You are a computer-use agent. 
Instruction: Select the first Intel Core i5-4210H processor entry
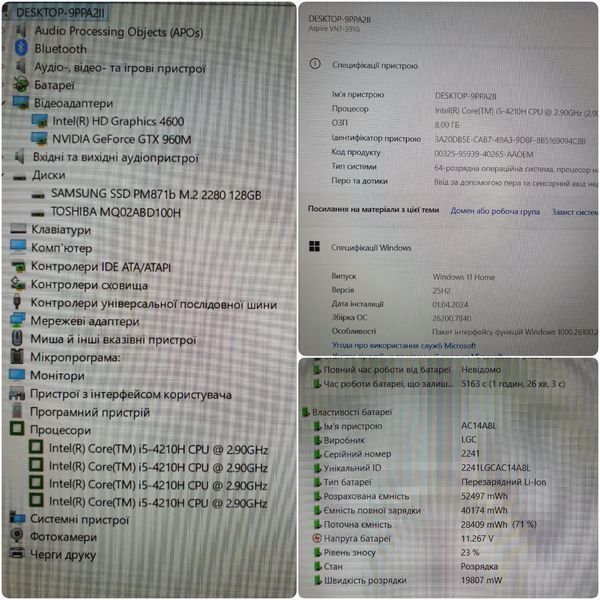(158, 449)
